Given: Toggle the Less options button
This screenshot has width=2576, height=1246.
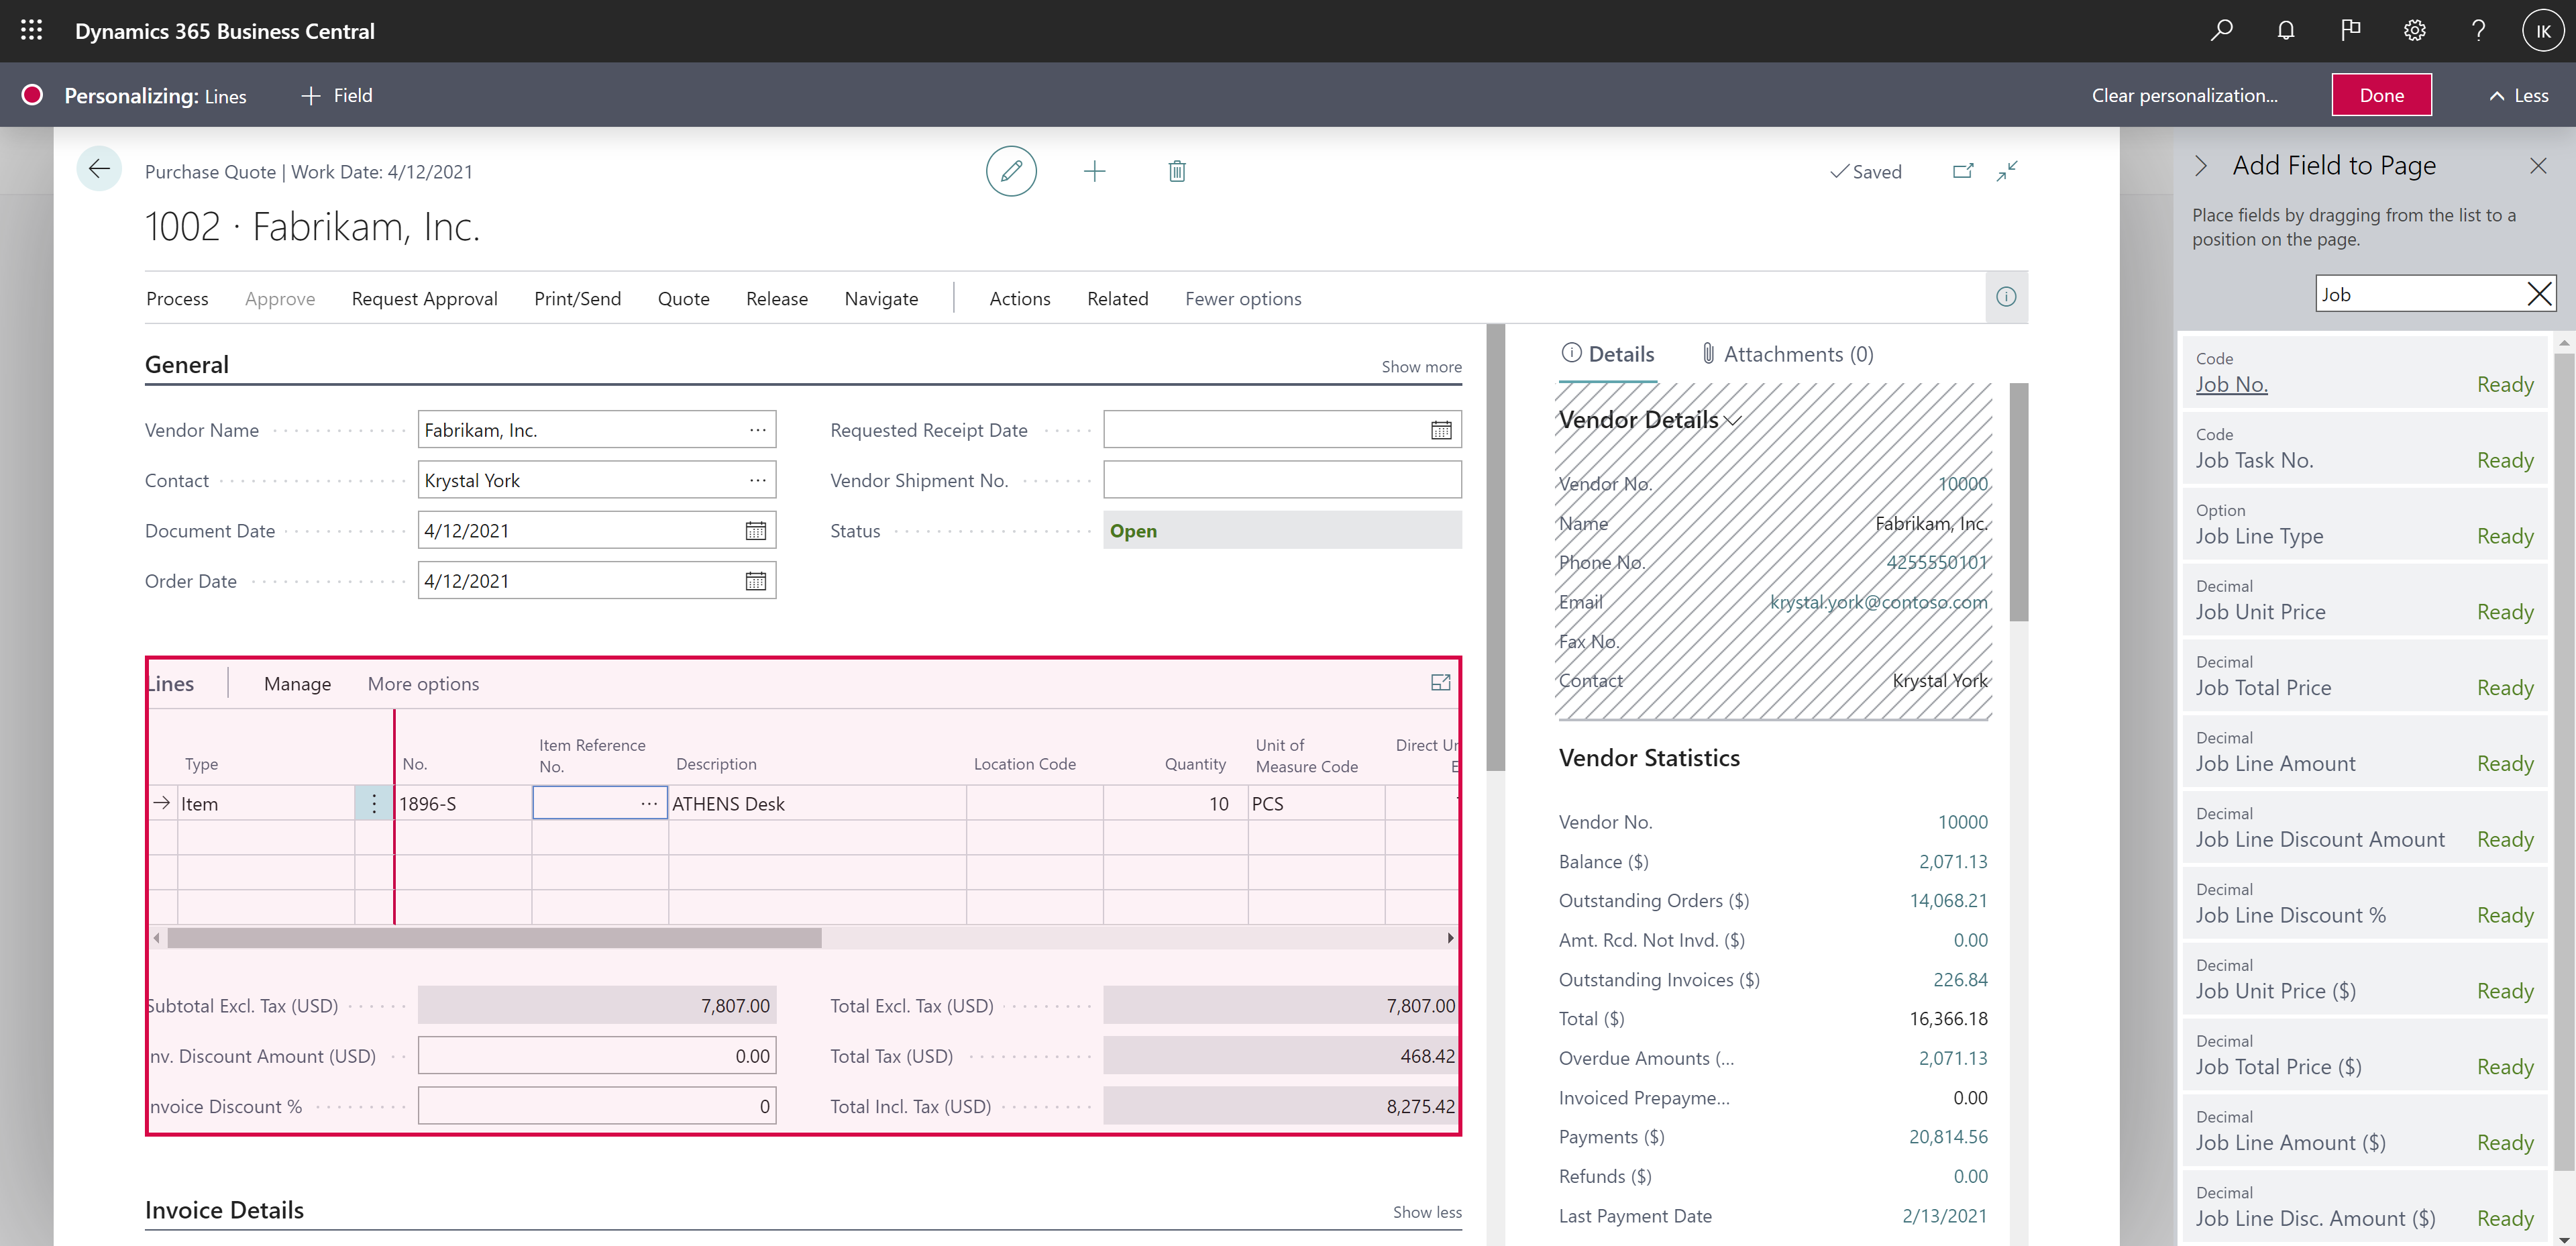Looking at the screenshot, I should pyautogui.click(x=2520, y=94).
